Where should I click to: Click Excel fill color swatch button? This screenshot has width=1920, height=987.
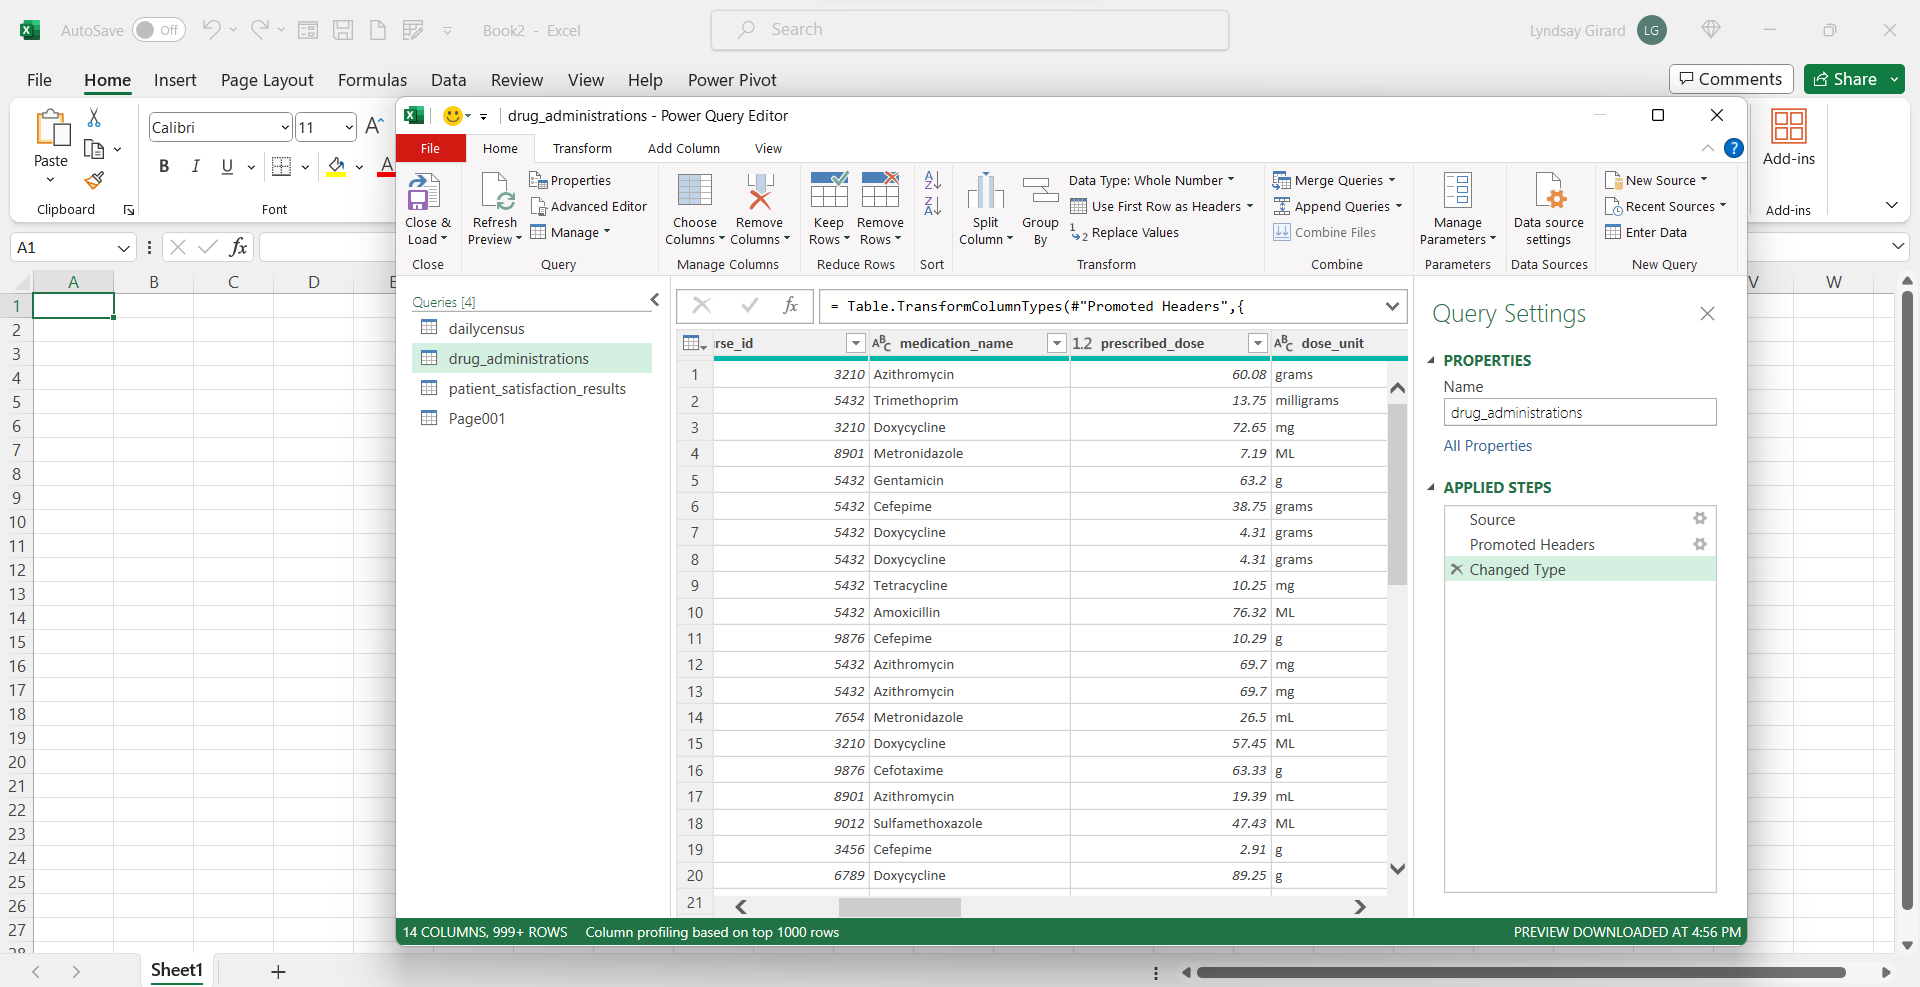click(x=336, y=167)
